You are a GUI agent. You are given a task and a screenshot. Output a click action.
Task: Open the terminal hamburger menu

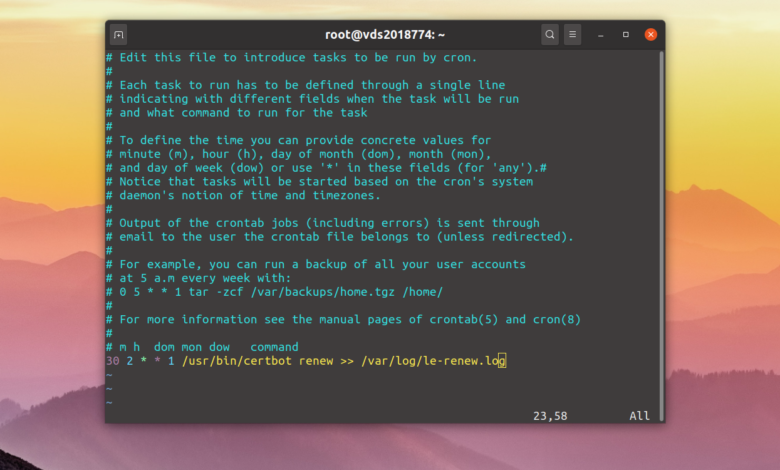572,34
